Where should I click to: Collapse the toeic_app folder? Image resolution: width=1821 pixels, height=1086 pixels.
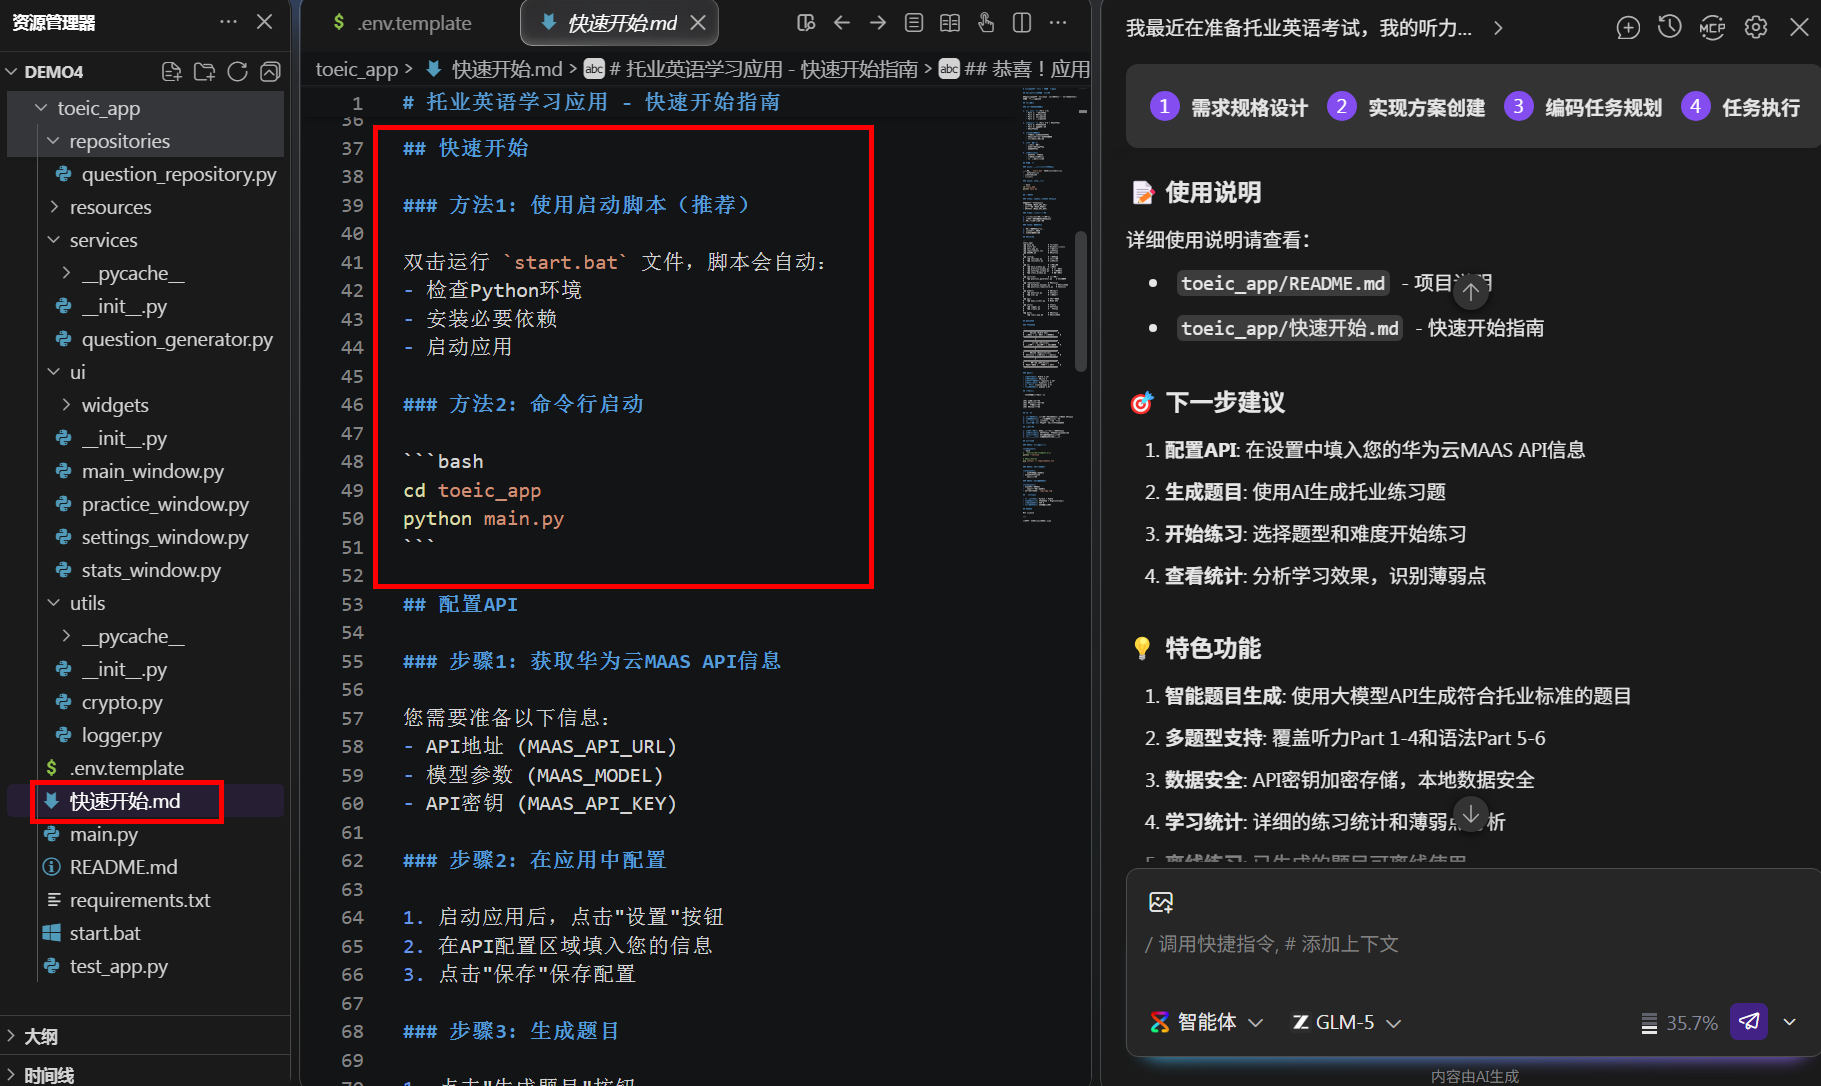[41, 108]
